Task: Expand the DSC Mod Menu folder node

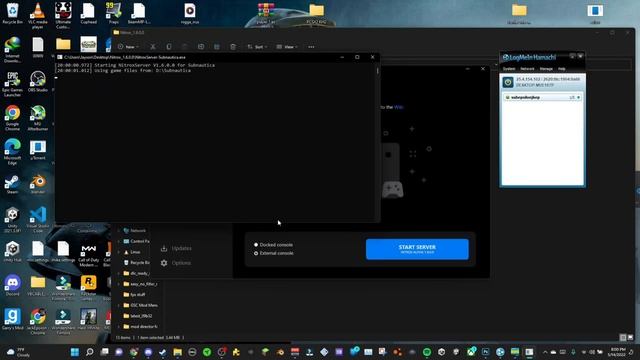Action: (x=119, y=305)
